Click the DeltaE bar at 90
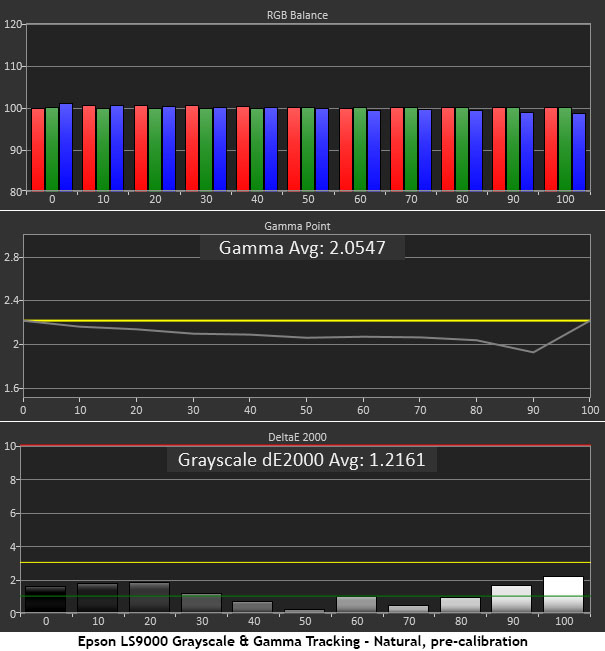 [510, 599]
